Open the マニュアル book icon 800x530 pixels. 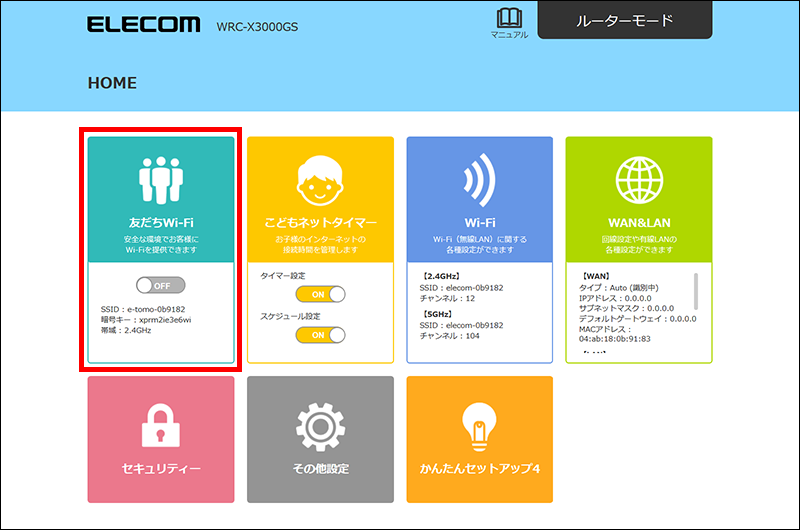(509, 18)
